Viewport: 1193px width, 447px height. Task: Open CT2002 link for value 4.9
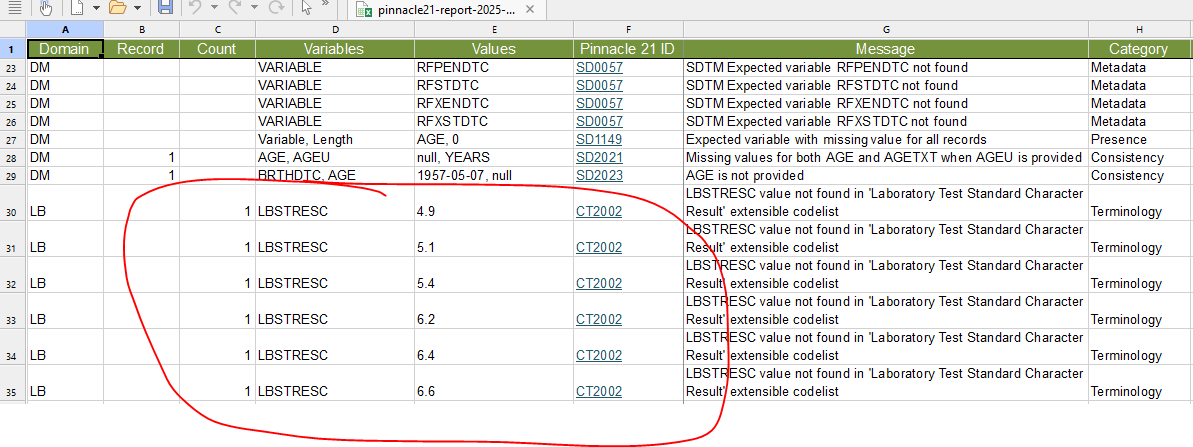tap(599, 212)
